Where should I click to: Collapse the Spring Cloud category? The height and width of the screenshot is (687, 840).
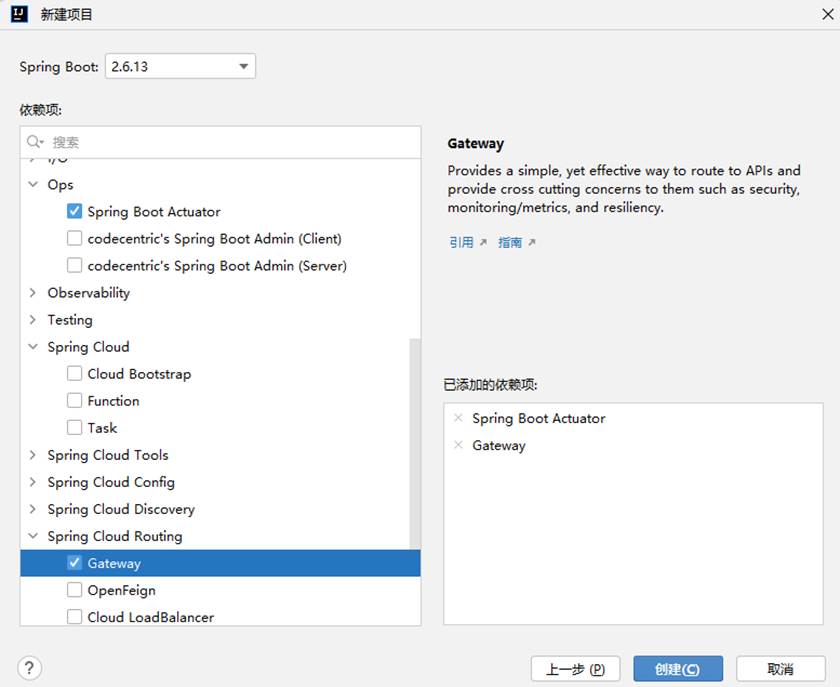pos(33,347)
